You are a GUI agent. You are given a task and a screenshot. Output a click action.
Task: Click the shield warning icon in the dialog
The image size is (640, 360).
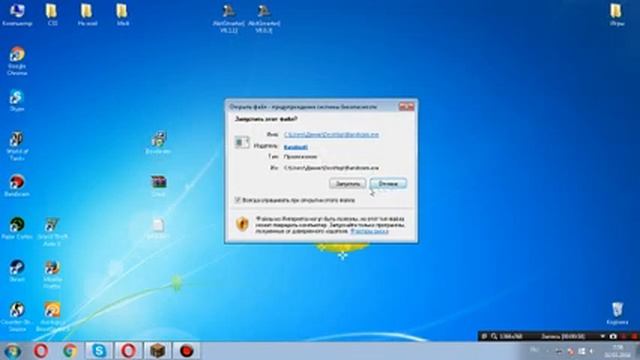pos(242,224)
